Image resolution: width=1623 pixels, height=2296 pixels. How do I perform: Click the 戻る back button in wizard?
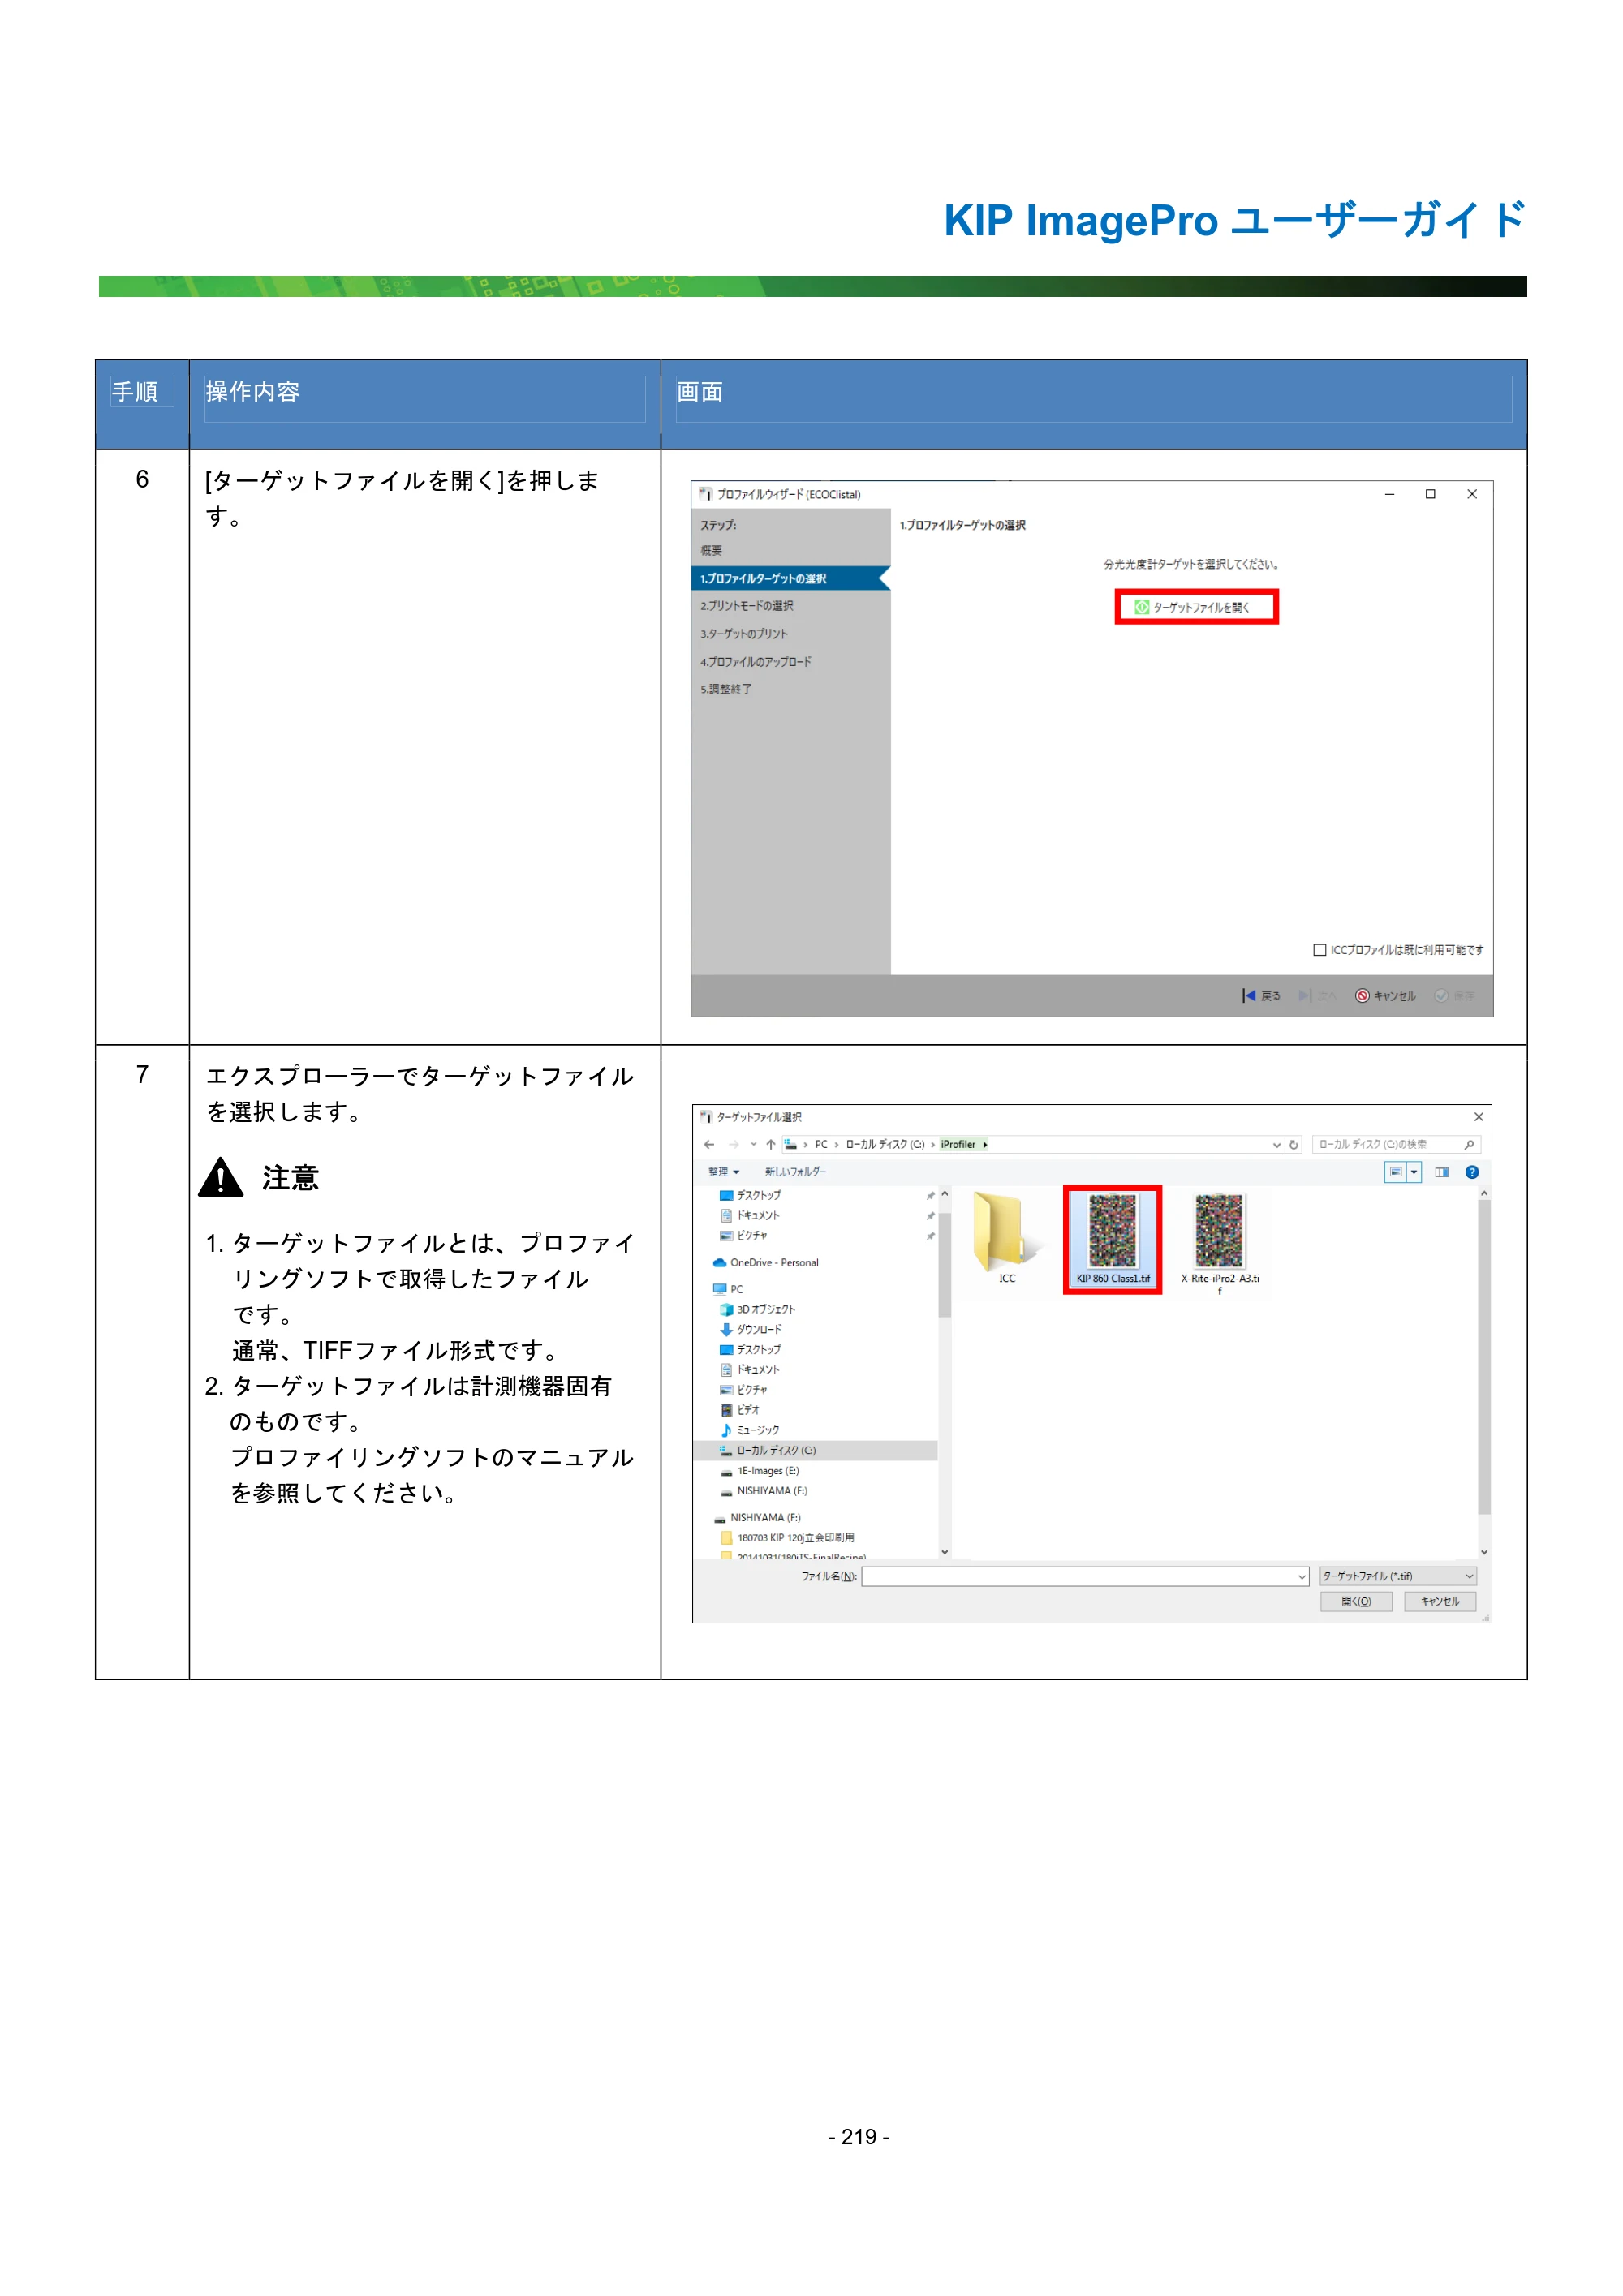(x=1261, y=995)
